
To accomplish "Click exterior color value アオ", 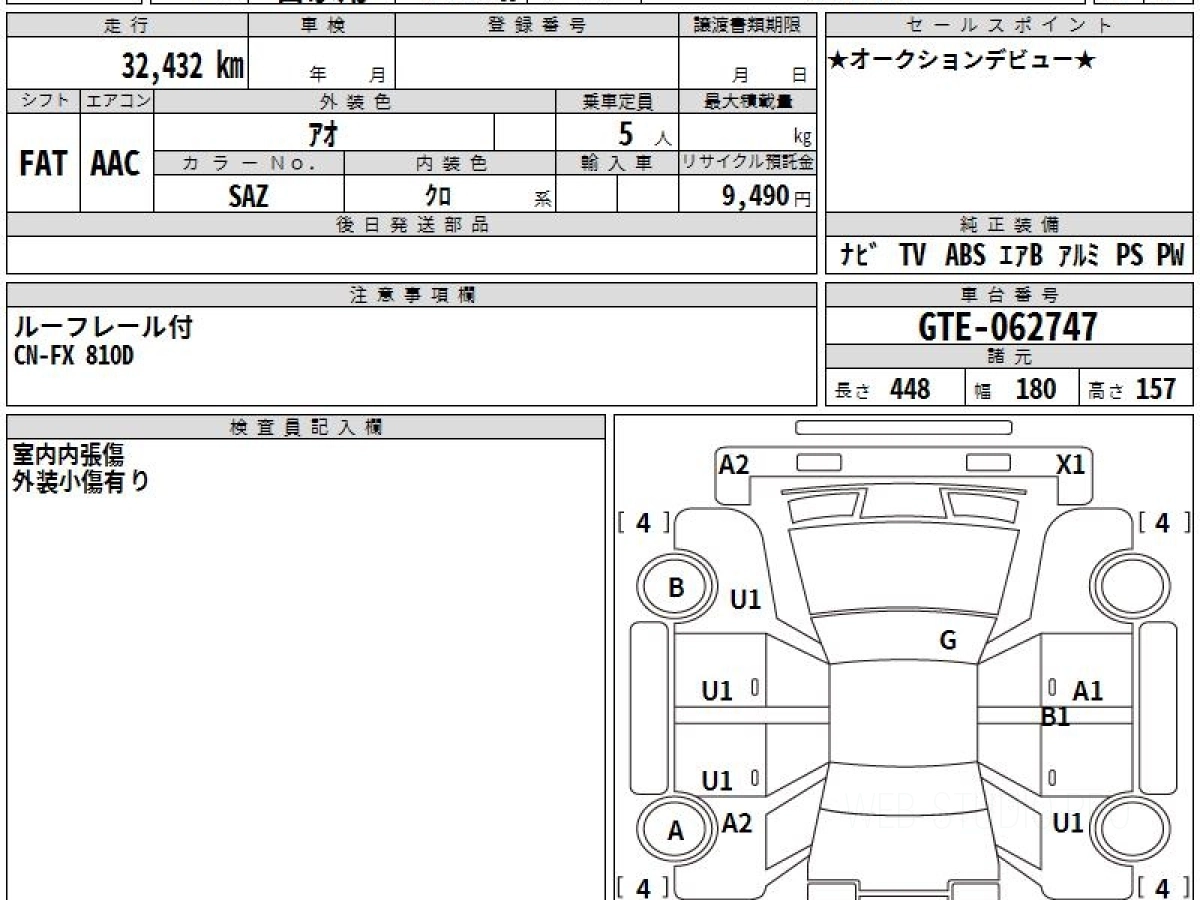I will (x=324, y=132).
